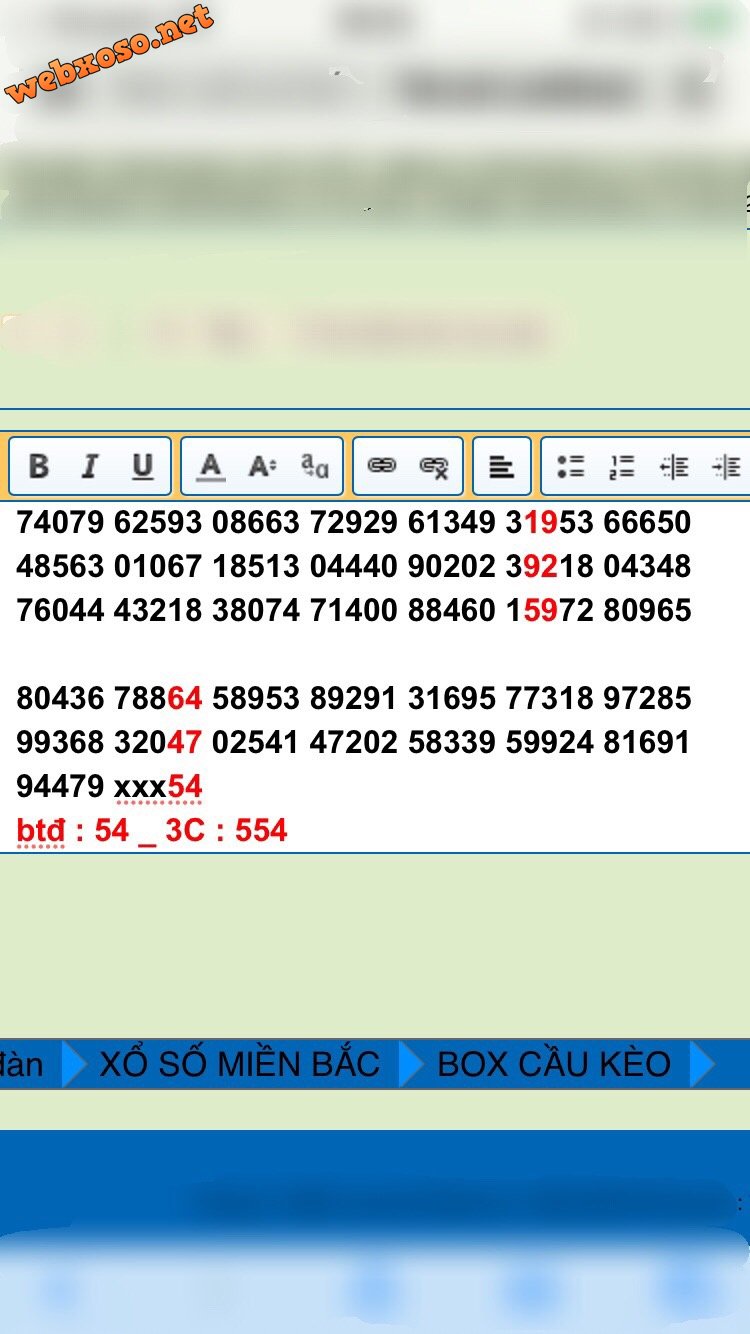Click the number 97285 in the editor

[x=648, y=698]
